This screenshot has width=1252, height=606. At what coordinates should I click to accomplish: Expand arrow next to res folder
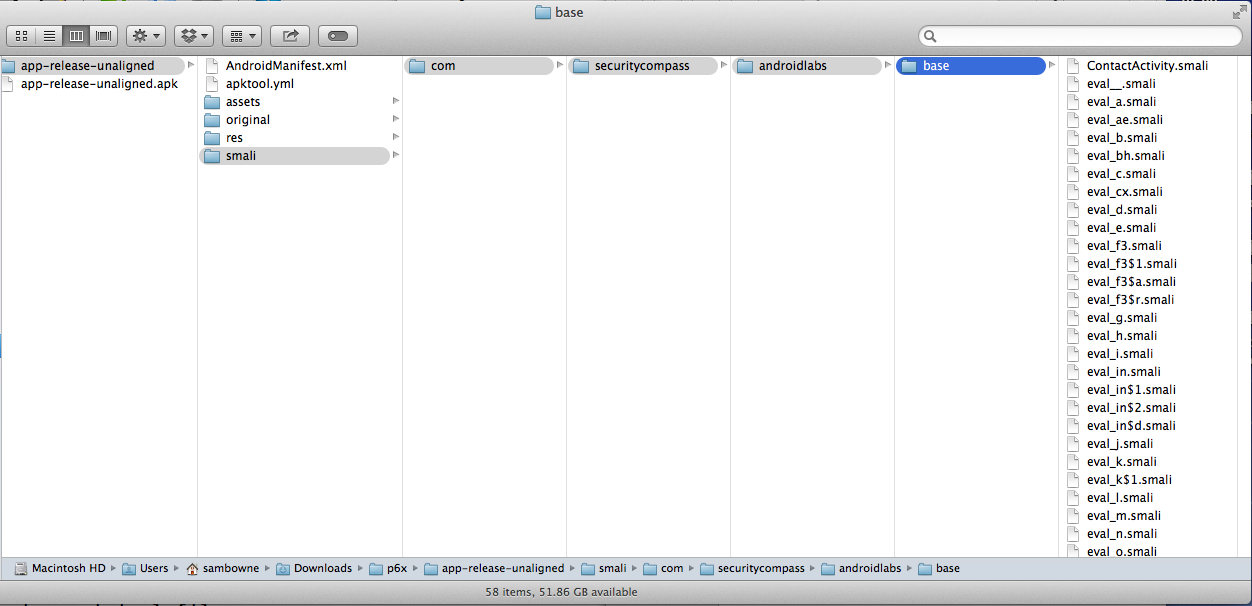pos(396,137)
